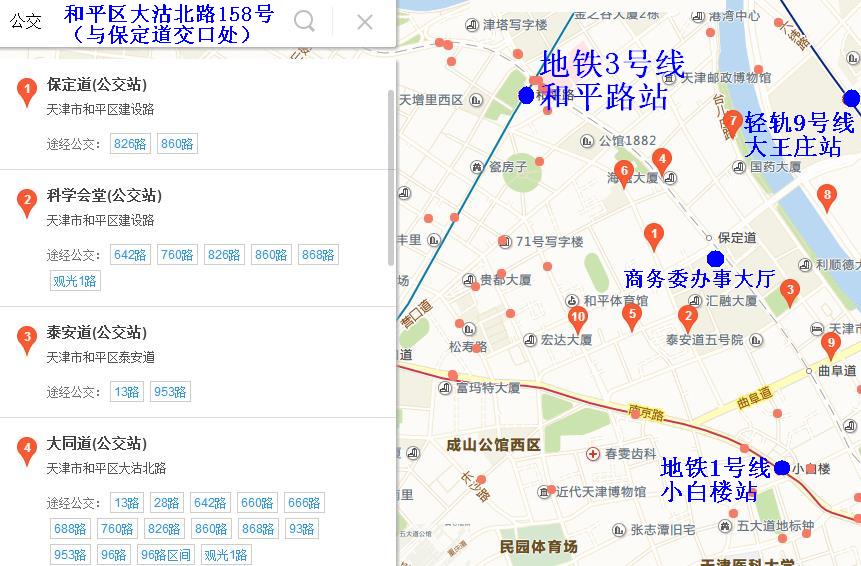Click map pin number 7
The image size is (861, 566).
coord(733,124)
